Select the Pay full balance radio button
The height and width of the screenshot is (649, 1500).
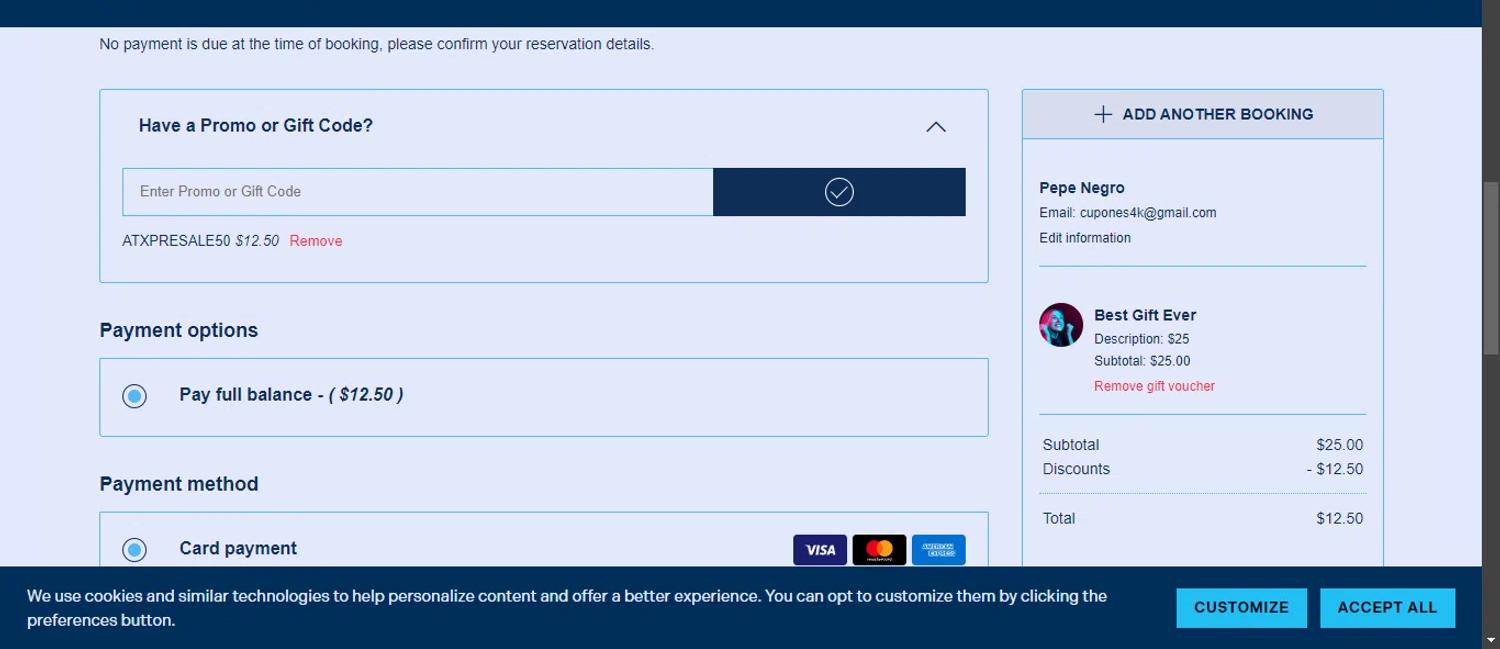tap(134, 396)
